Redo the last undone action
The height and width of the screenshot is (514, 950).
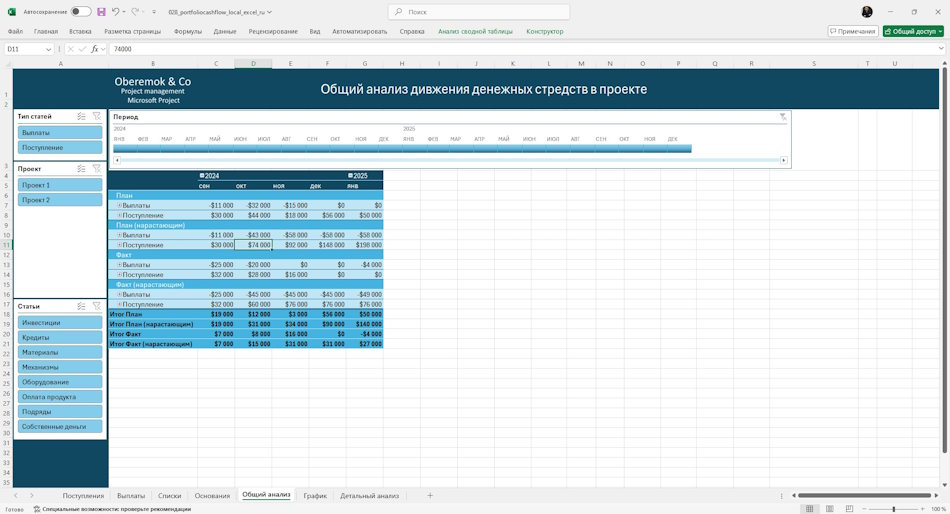[x=135, y=12]
